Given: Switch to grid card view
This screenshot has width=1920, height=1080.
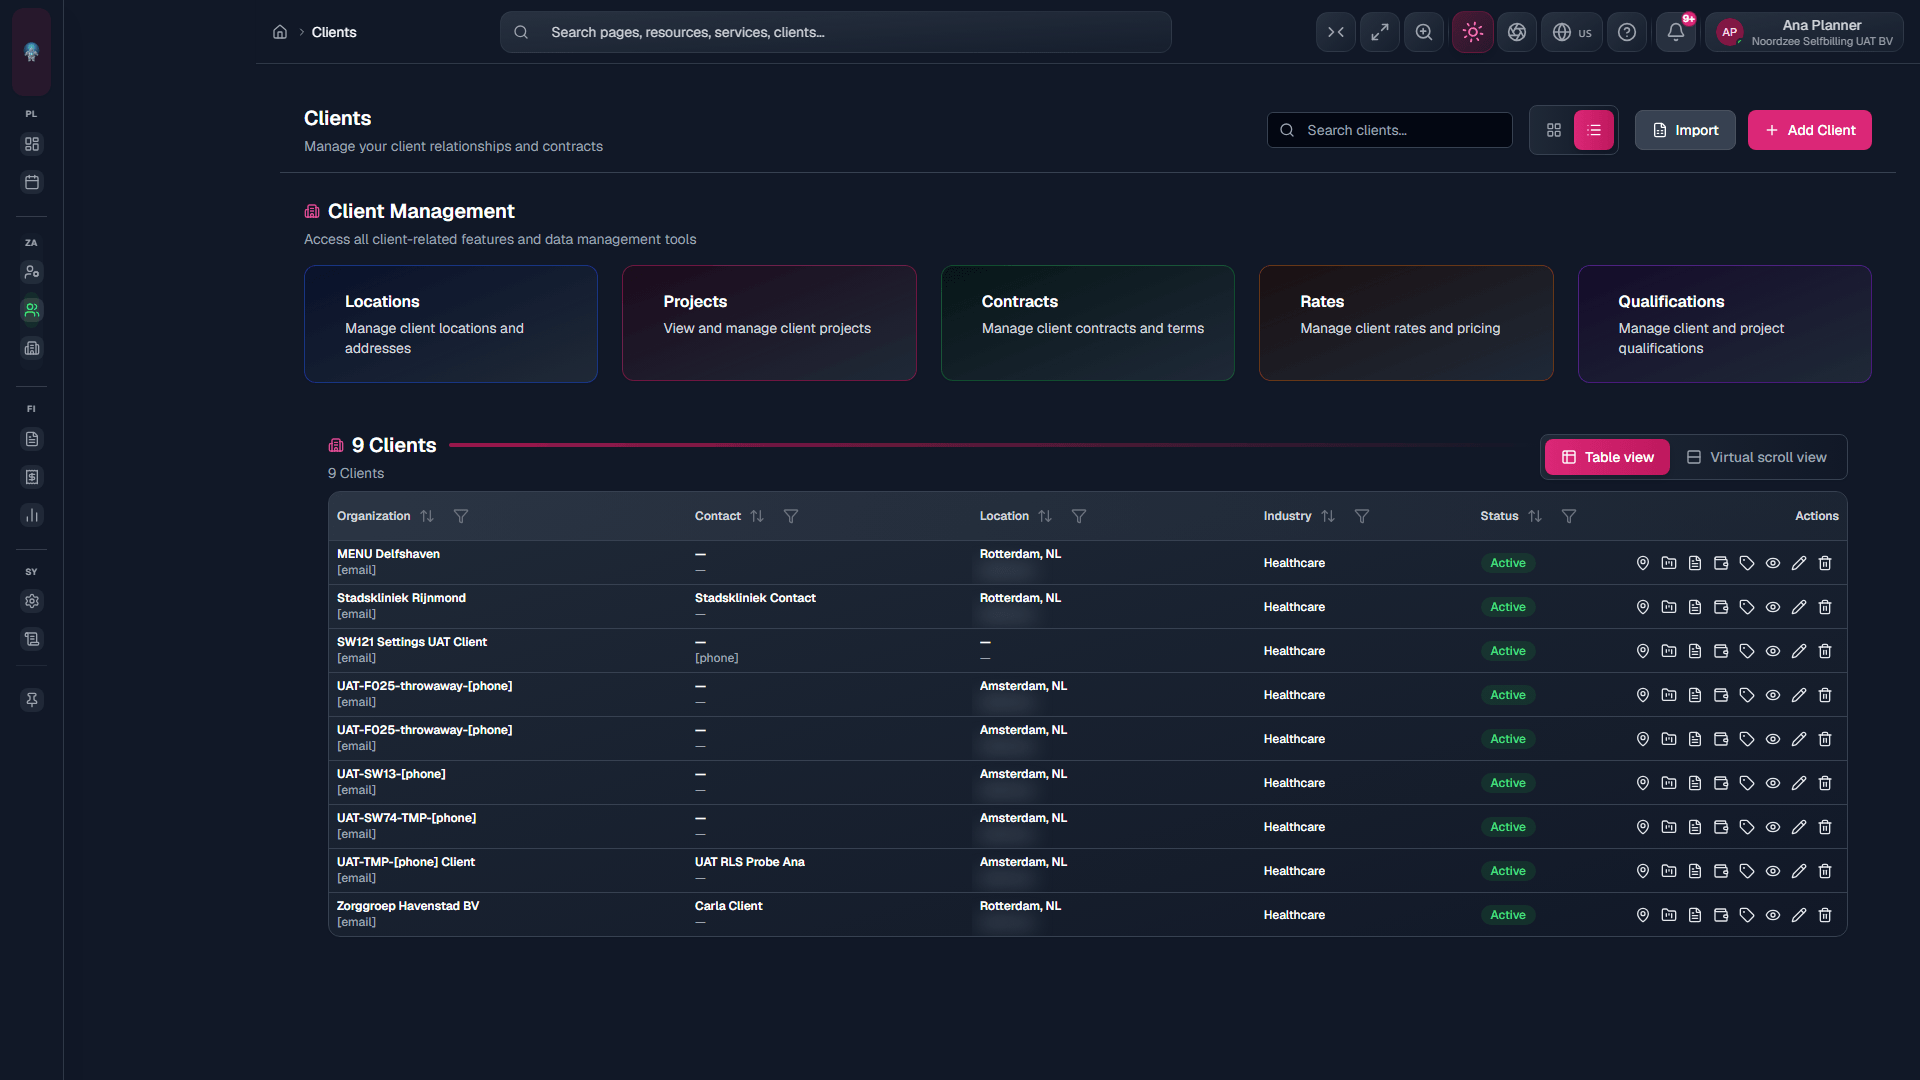Looking at the screenshot, I should [1554, 130].
